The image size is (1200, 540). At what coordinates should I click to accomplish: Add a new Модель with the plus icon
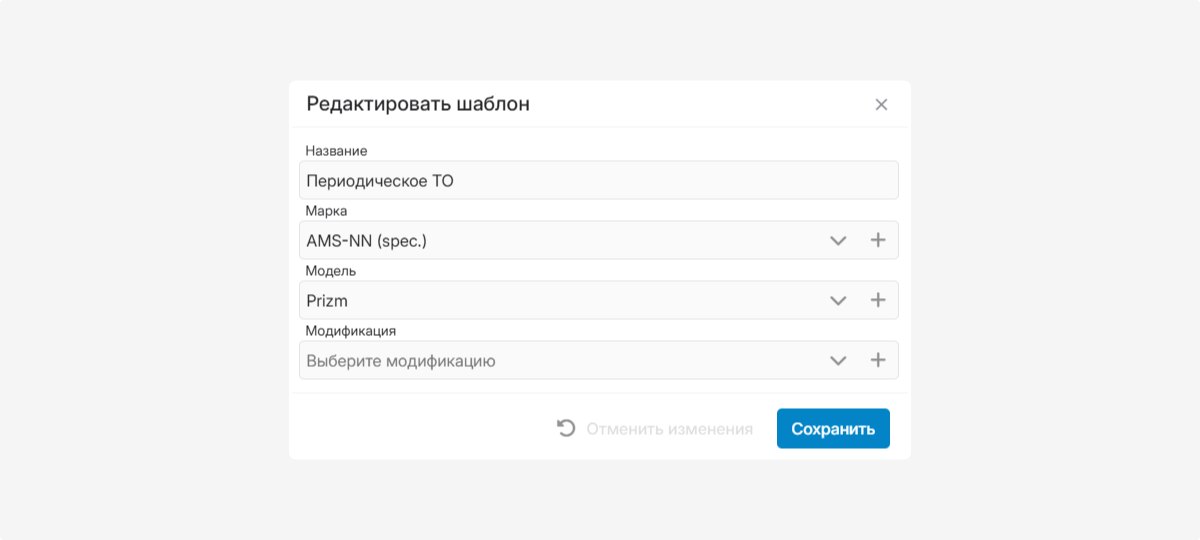pyautogui.click(x=878, y=301)
